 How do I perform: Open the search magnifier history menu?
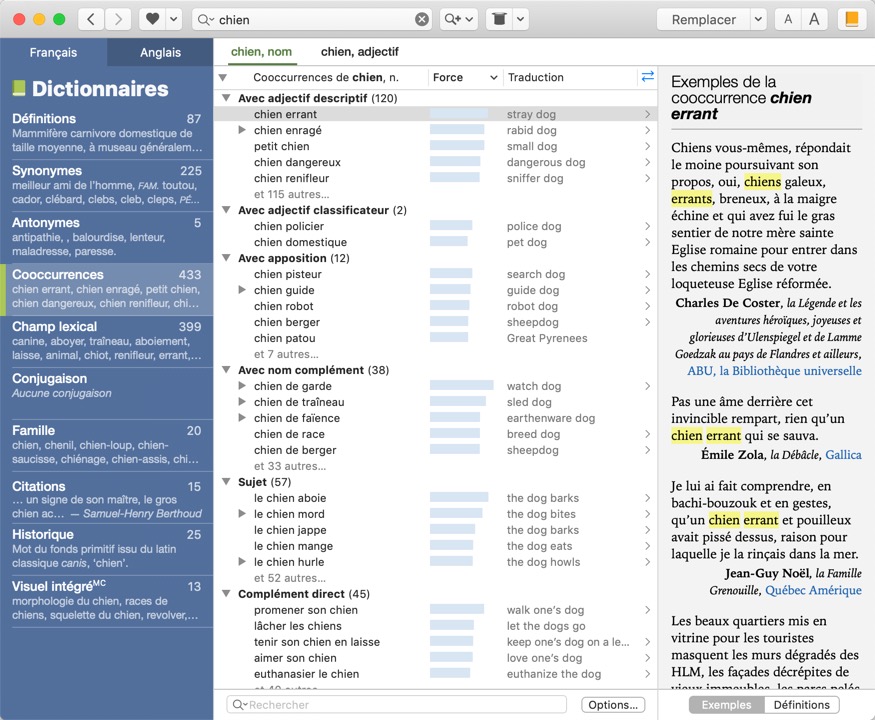pyautogui.click(x=205, y=20)
